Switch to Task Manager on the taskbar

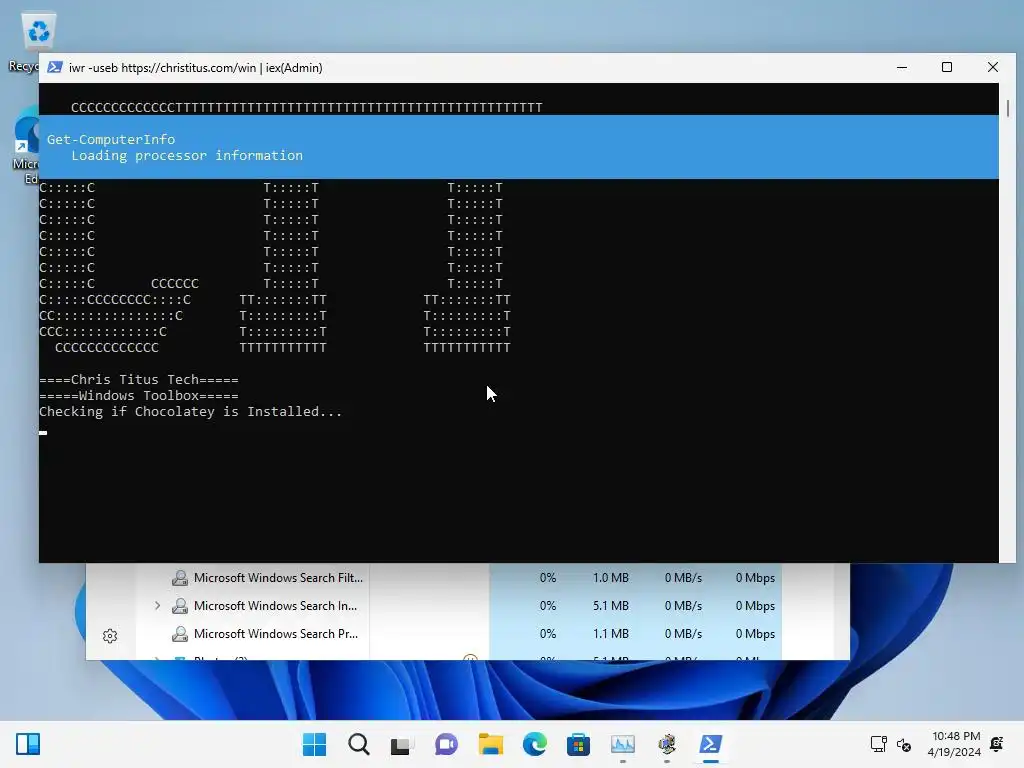coord(622,744)
